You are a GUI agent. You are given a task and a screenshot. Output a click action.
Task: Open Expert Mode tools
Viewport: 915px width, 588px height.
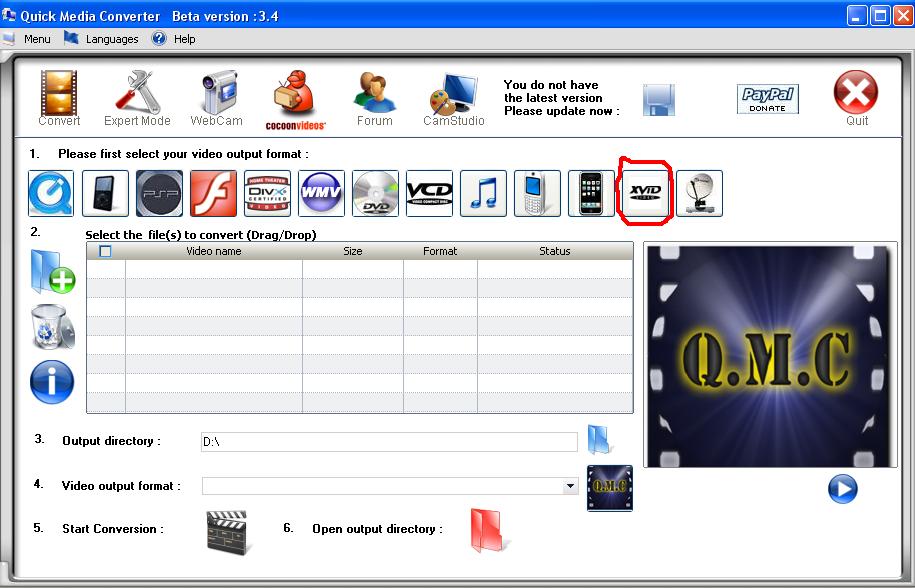(137, 92)
